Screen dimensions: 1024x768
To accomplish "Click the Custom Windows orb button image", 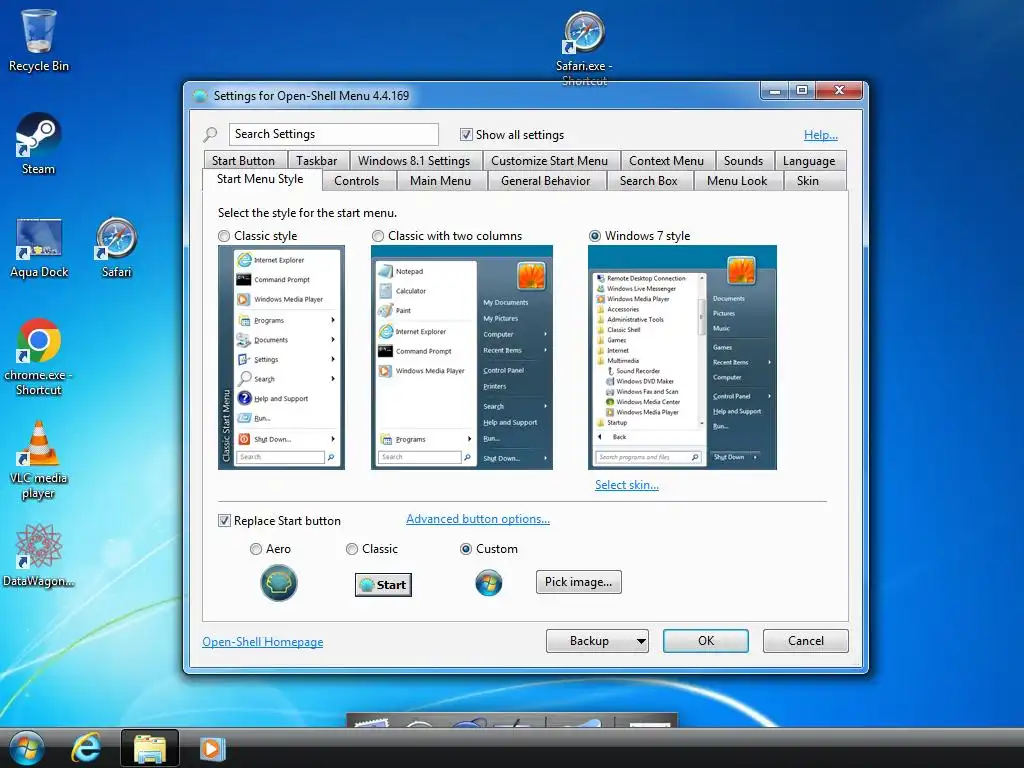I will (x=488, y=583).
